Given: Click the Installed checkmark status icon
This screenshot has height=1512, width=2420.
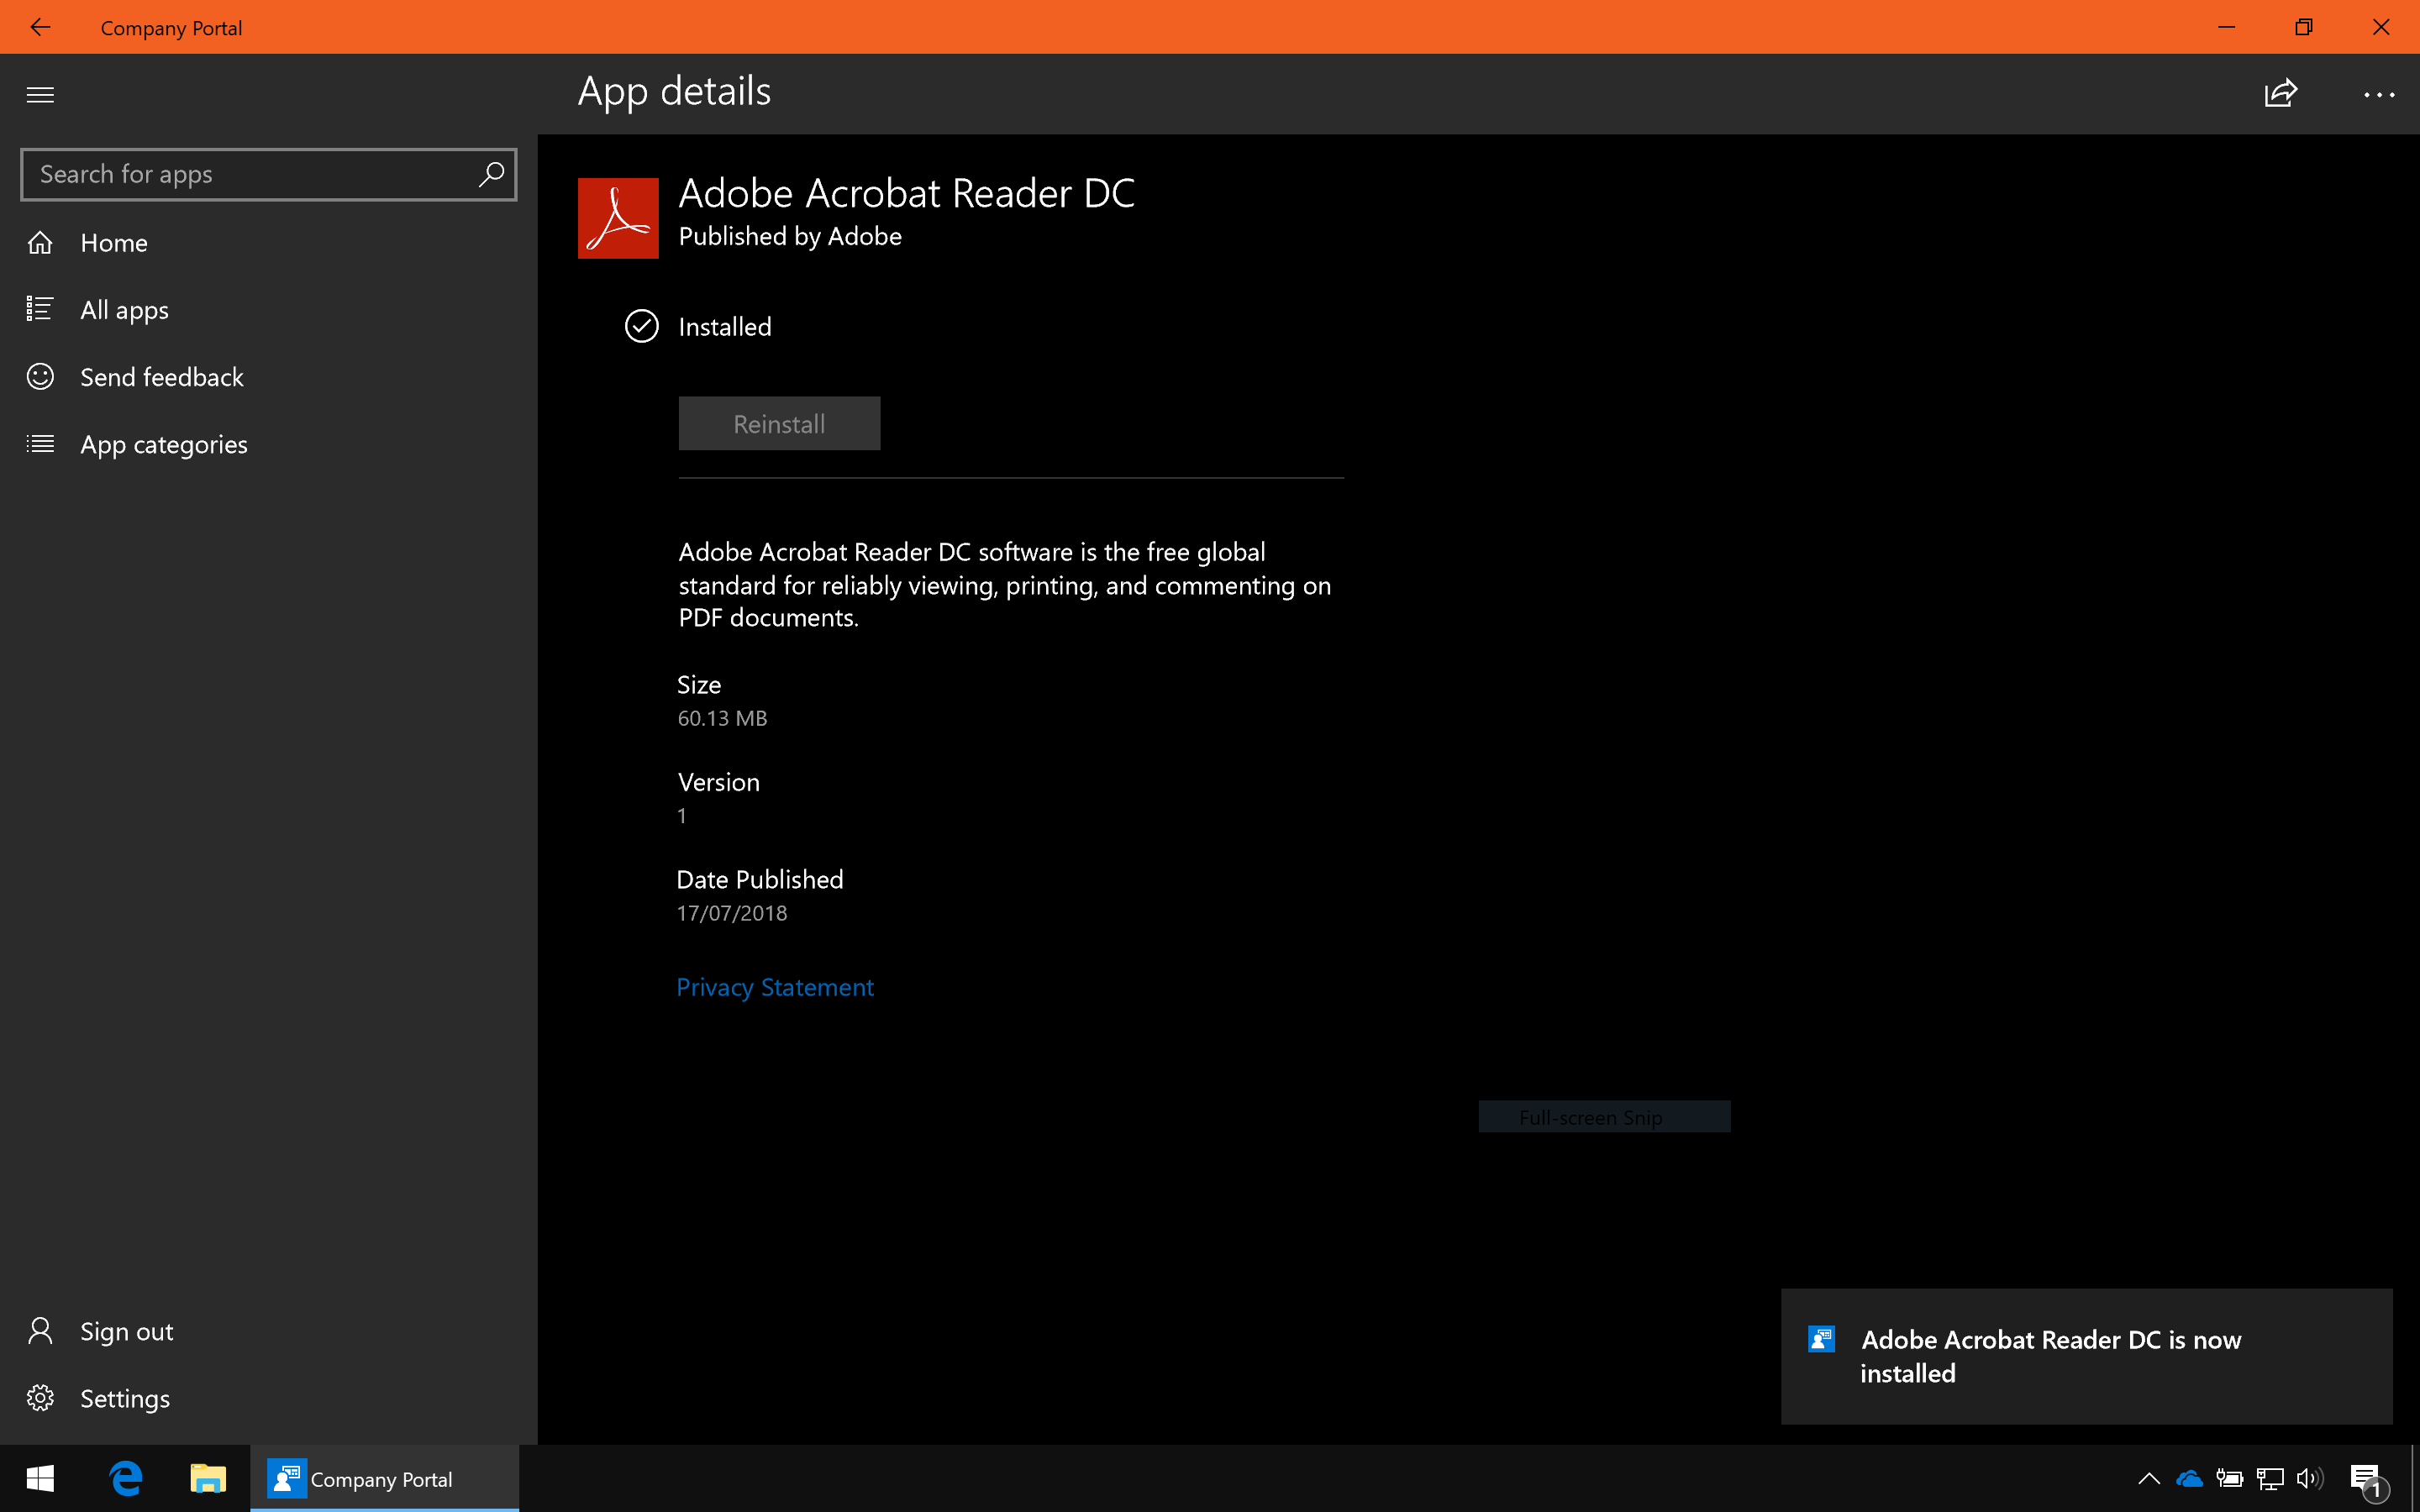Looking at the screenshot, I should [641, 326].
